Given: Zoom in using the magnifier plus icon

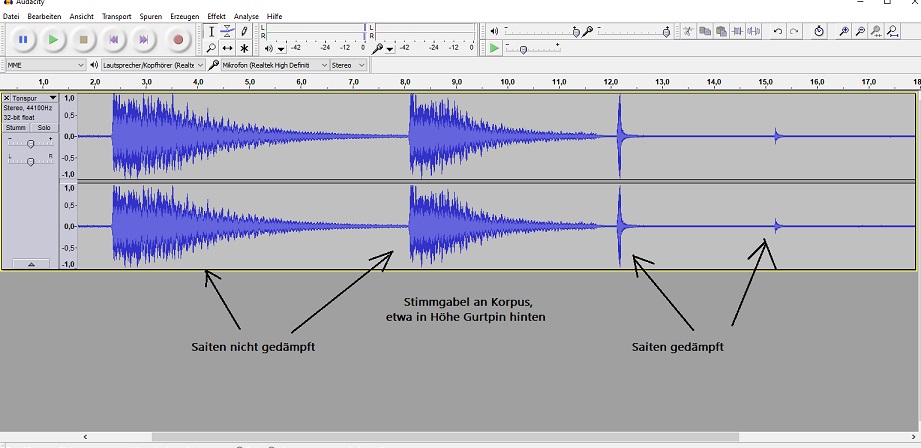Looking at the screenshot, I should point(844,32).
